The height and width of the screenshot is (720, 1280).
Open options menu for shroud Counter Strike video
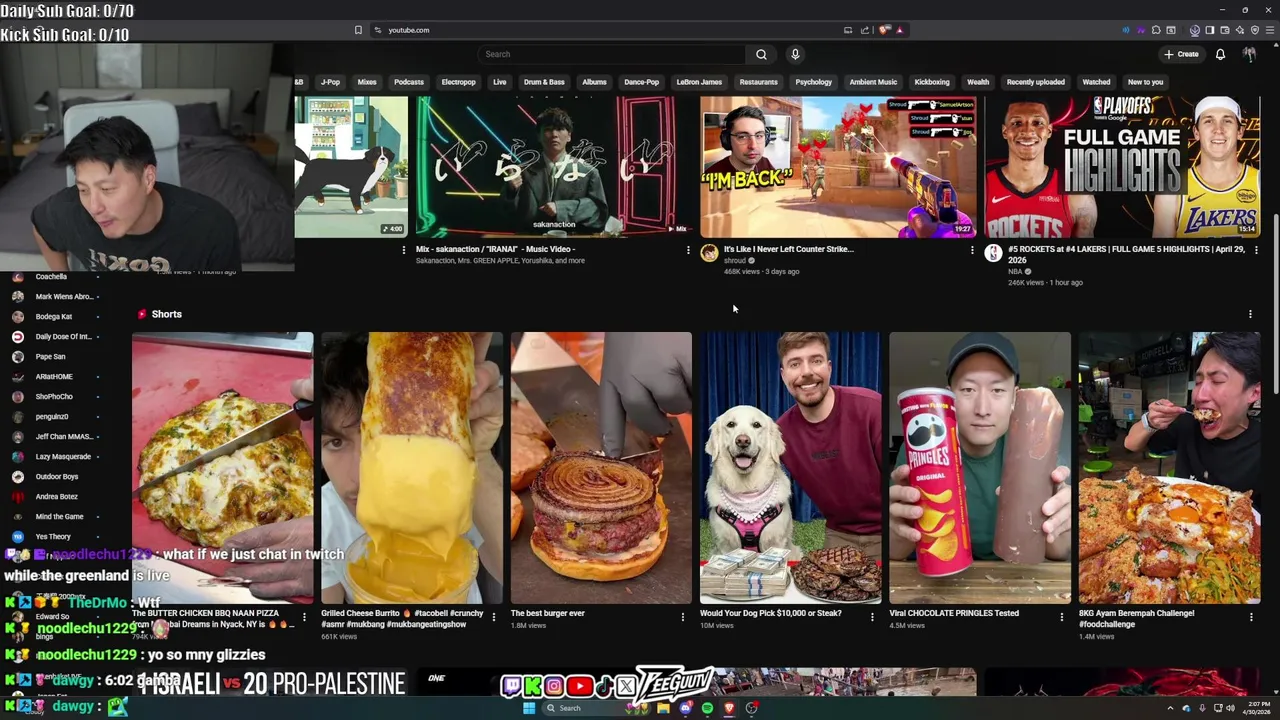click(x=972, y=250)
